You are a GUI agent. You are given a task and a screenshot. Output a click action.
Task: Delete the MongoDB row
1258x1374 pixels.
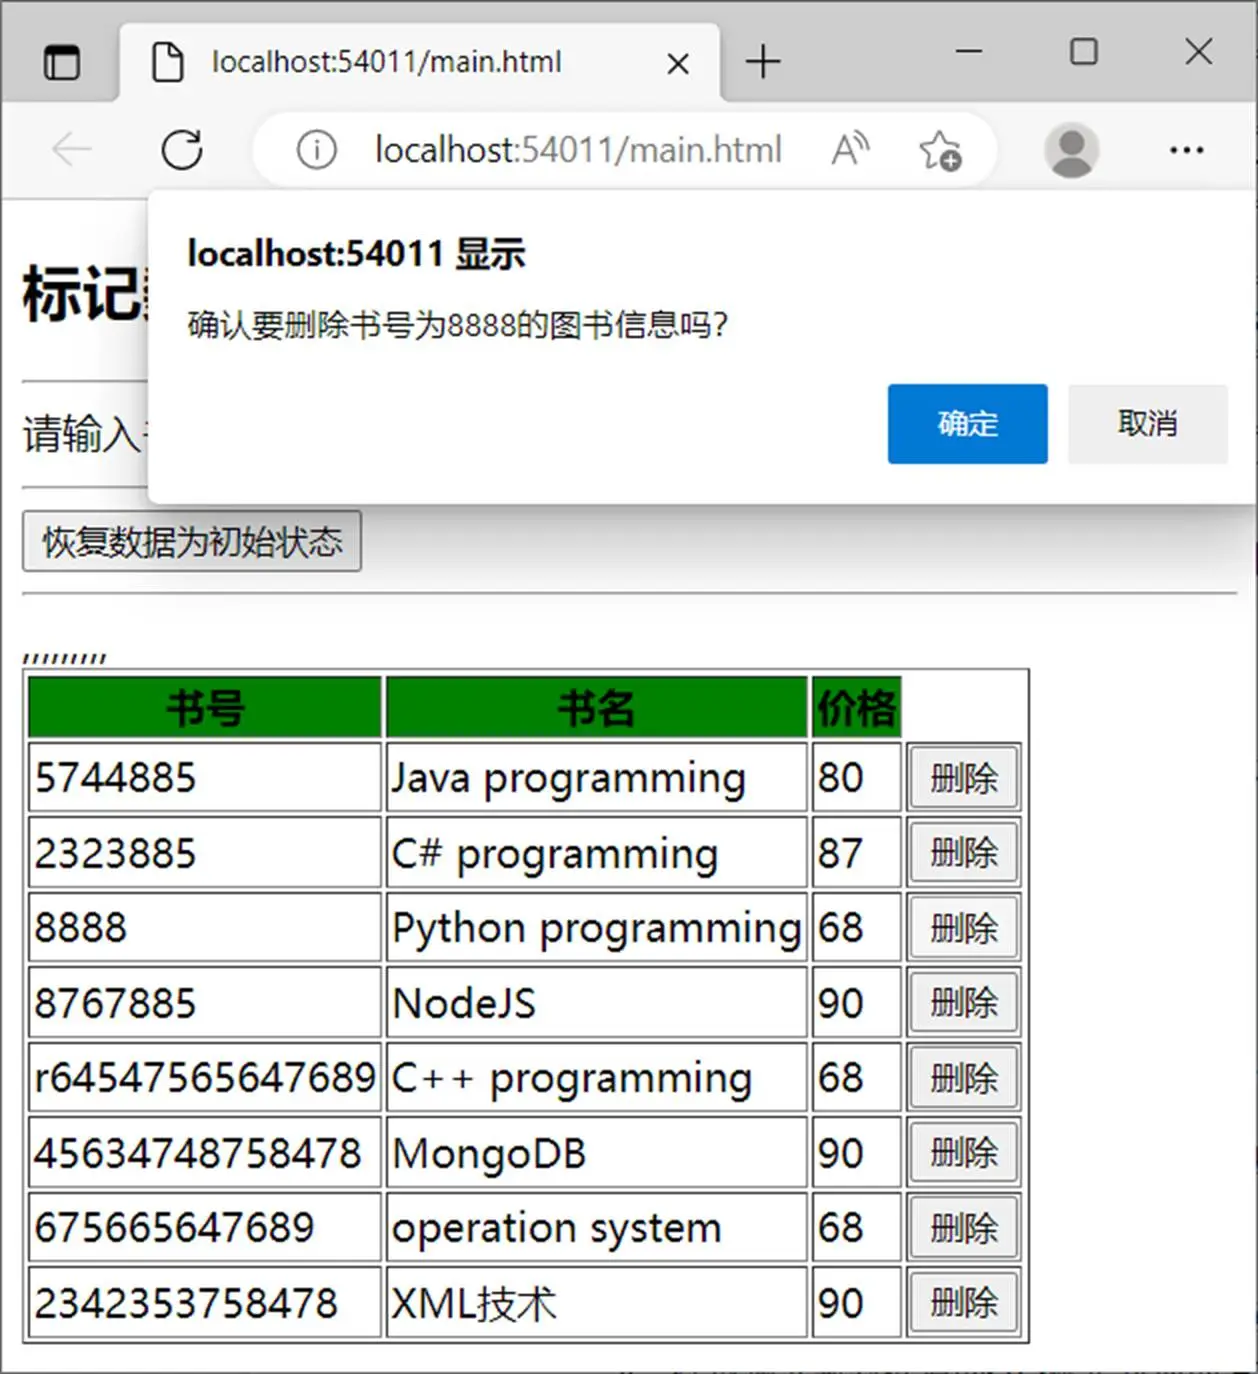(964, 1152)
